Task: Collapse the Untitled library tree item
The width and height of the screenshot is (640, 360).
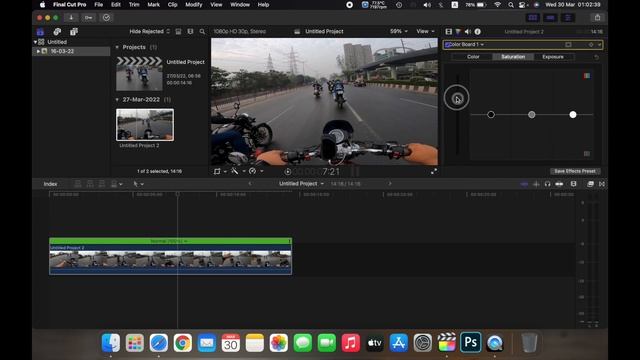Action: 35,42
